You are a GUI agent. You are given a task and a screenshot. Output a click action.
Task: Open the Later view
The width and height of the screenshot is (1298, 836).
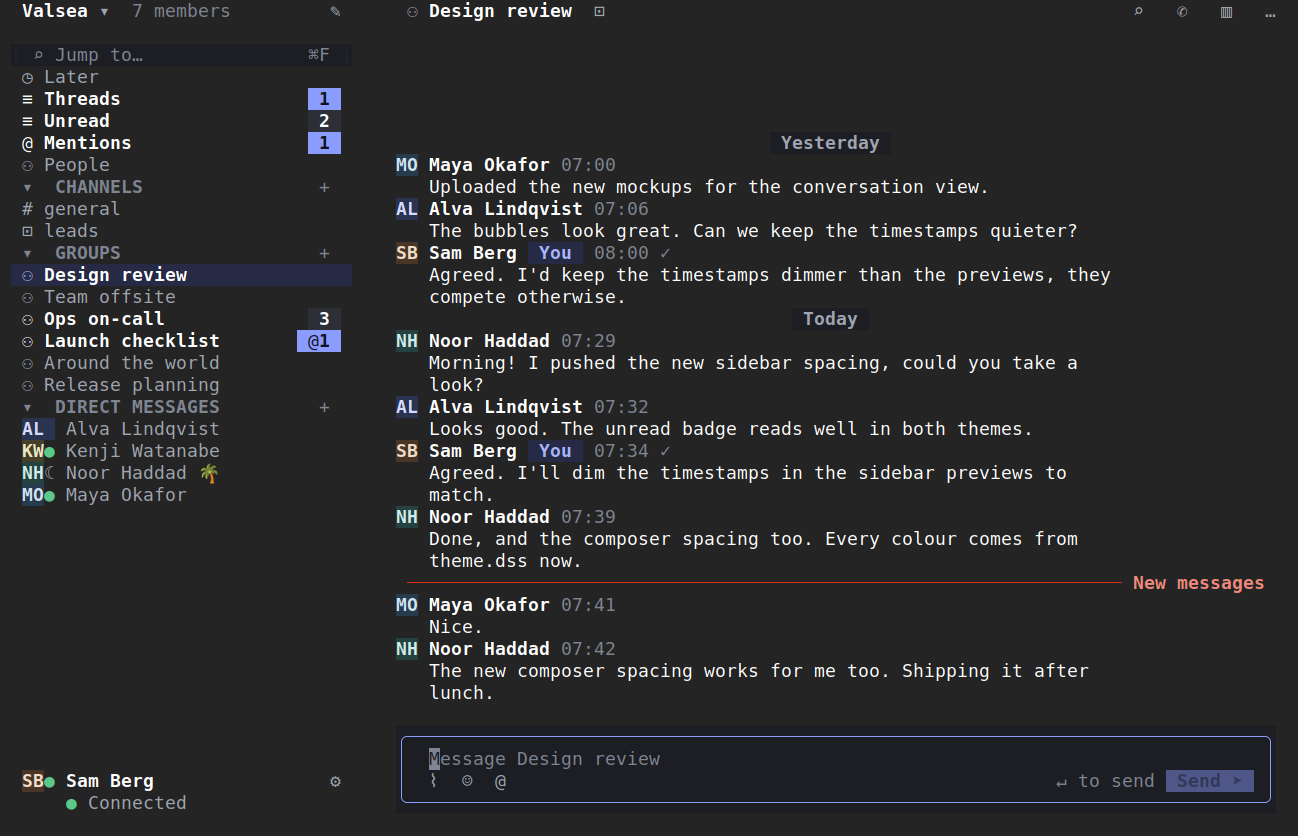tap(181, 77)
